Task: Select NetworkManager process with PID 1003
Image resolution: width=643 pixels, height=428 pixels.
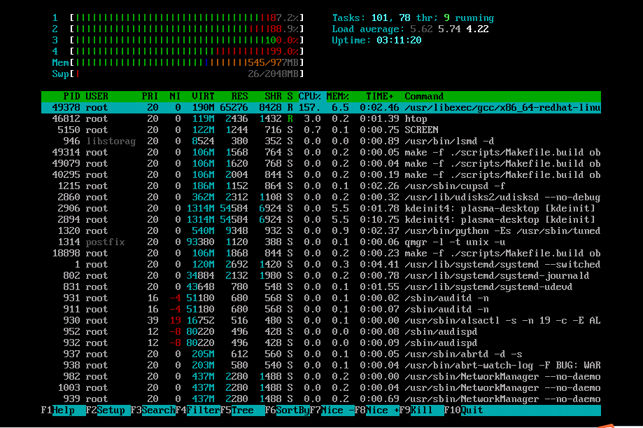Action: tap(321, 388)
